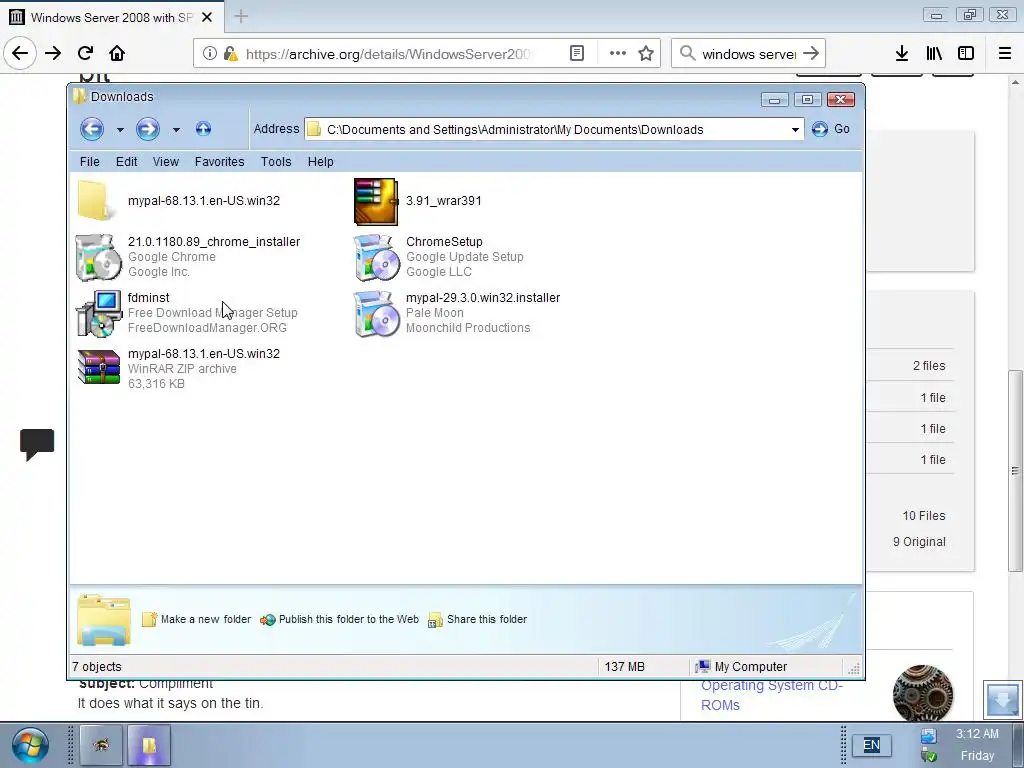Click file name 21.0.1180.89_chrome_installer
Image resolution: width=1024 pixels, height=768 pixels.
pos(214,242)
